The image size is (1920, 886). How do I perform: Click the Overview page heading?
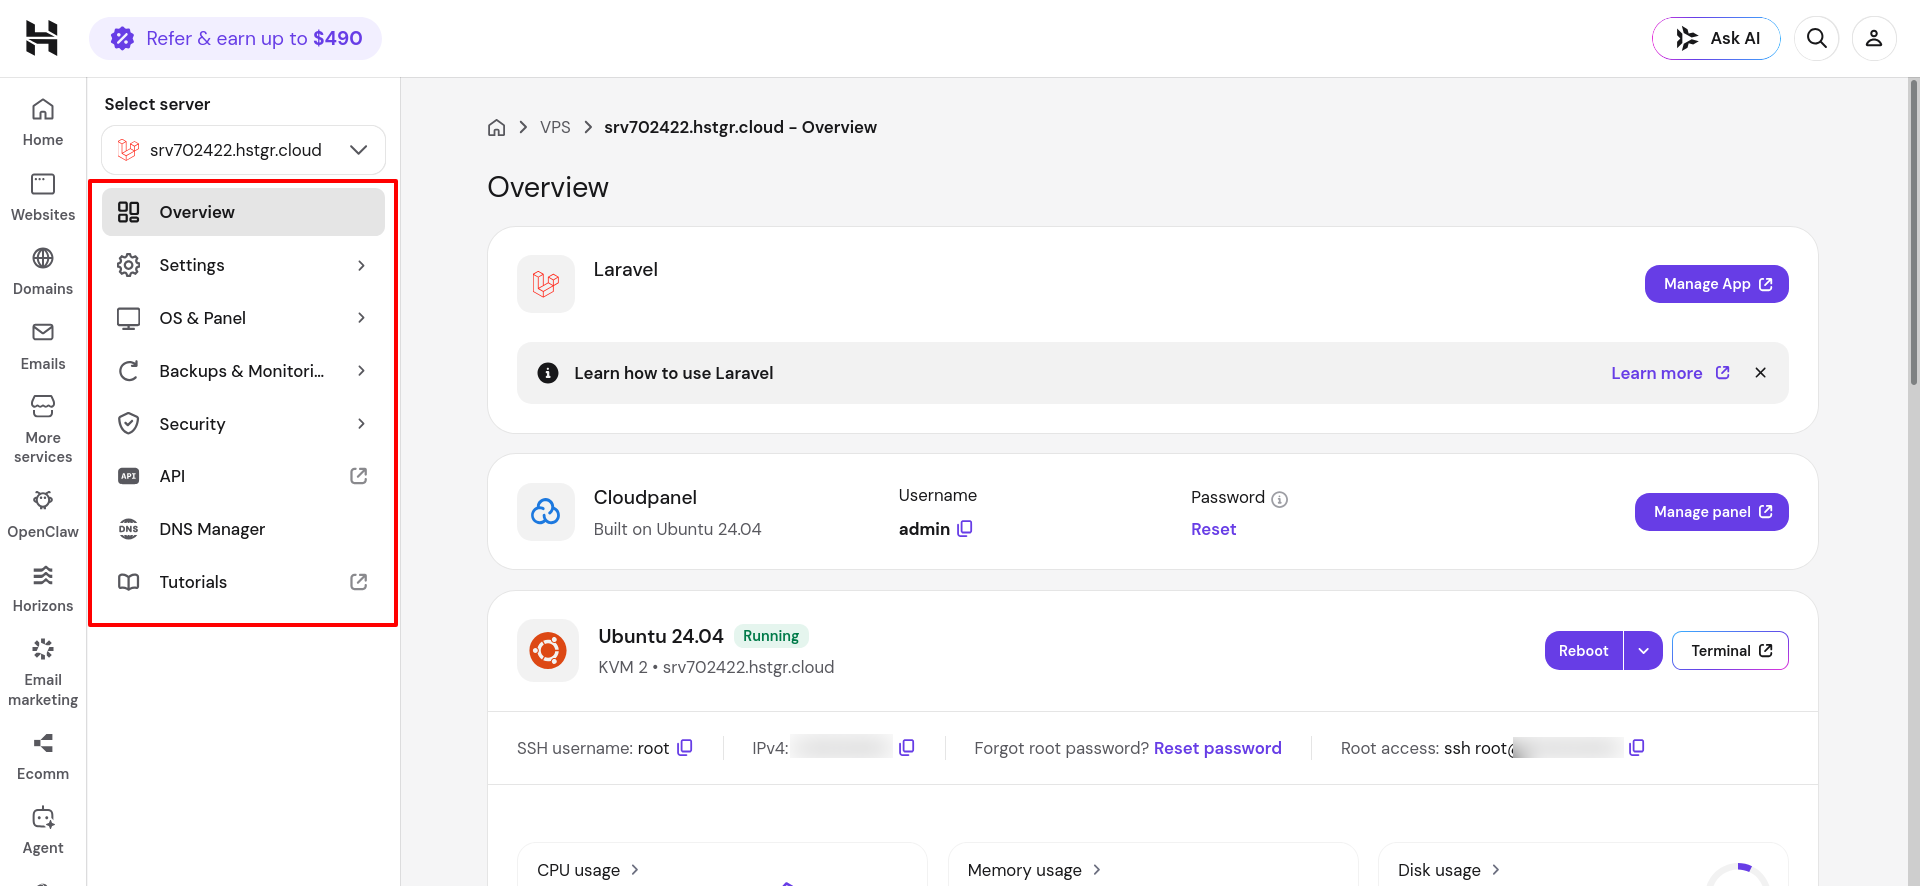548,187
